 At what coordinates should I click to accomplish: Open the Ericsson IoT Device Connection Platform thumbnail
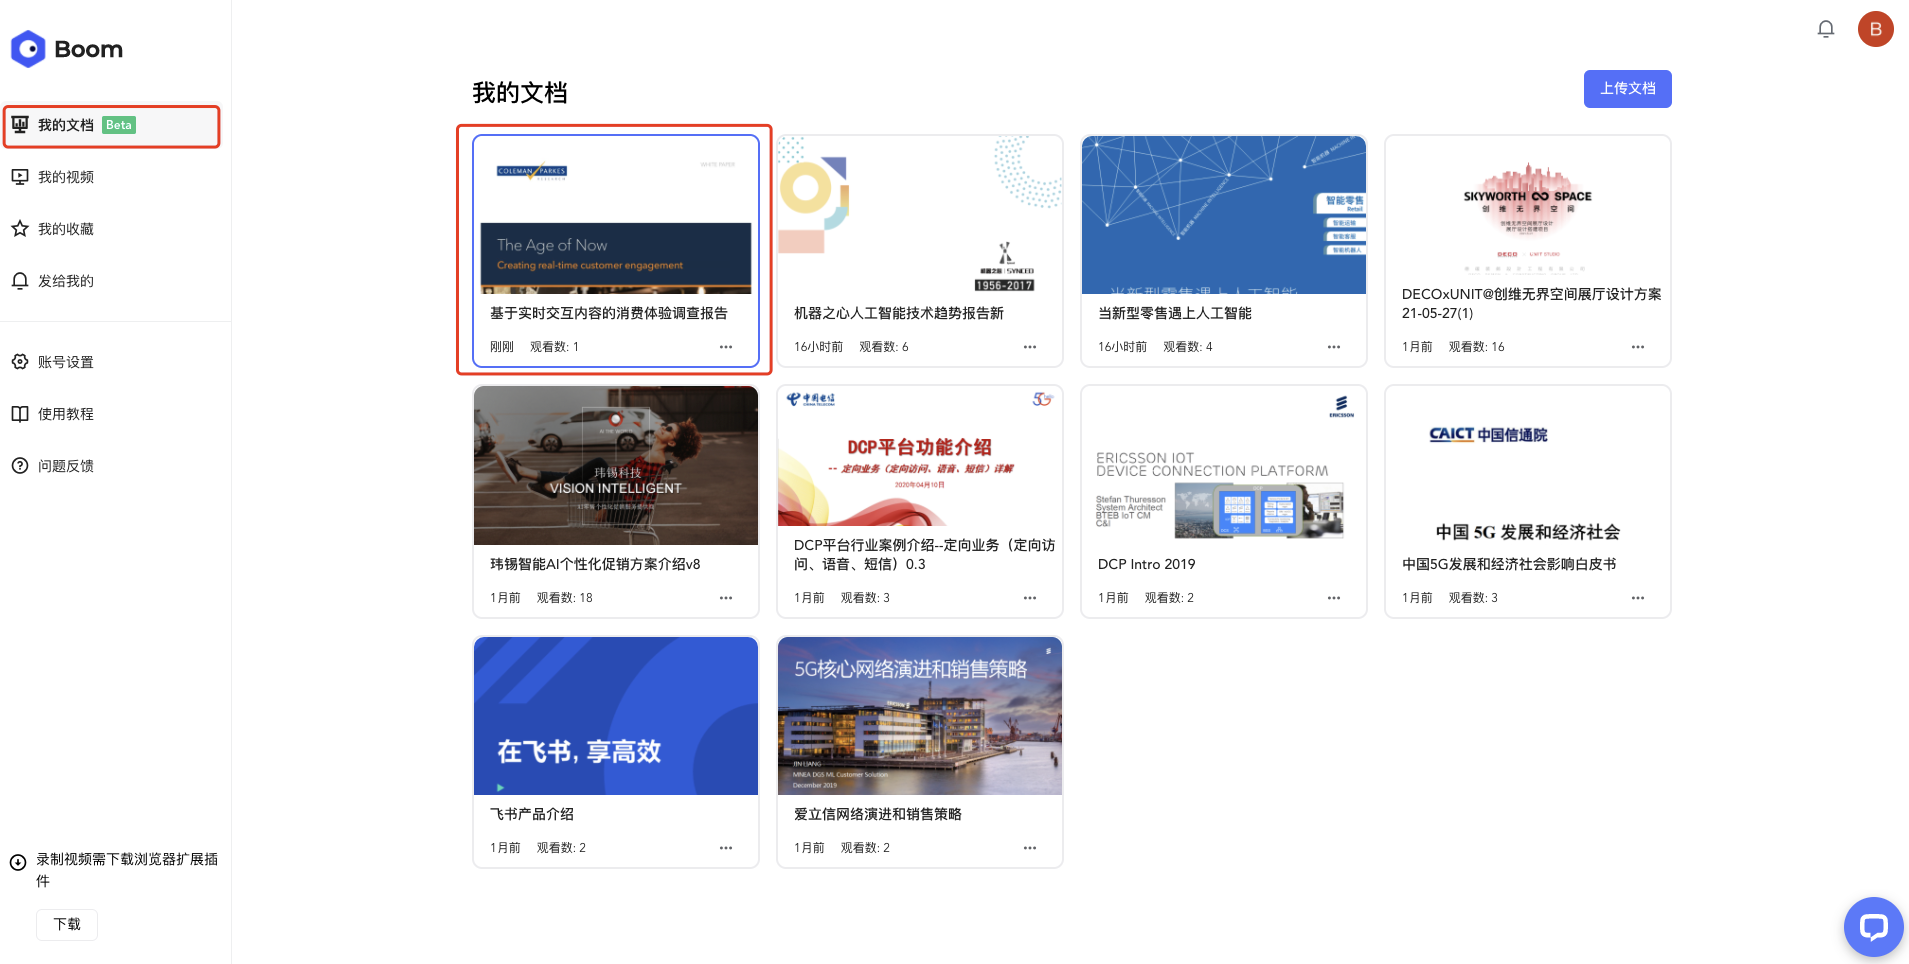[x=1224, y=466]
